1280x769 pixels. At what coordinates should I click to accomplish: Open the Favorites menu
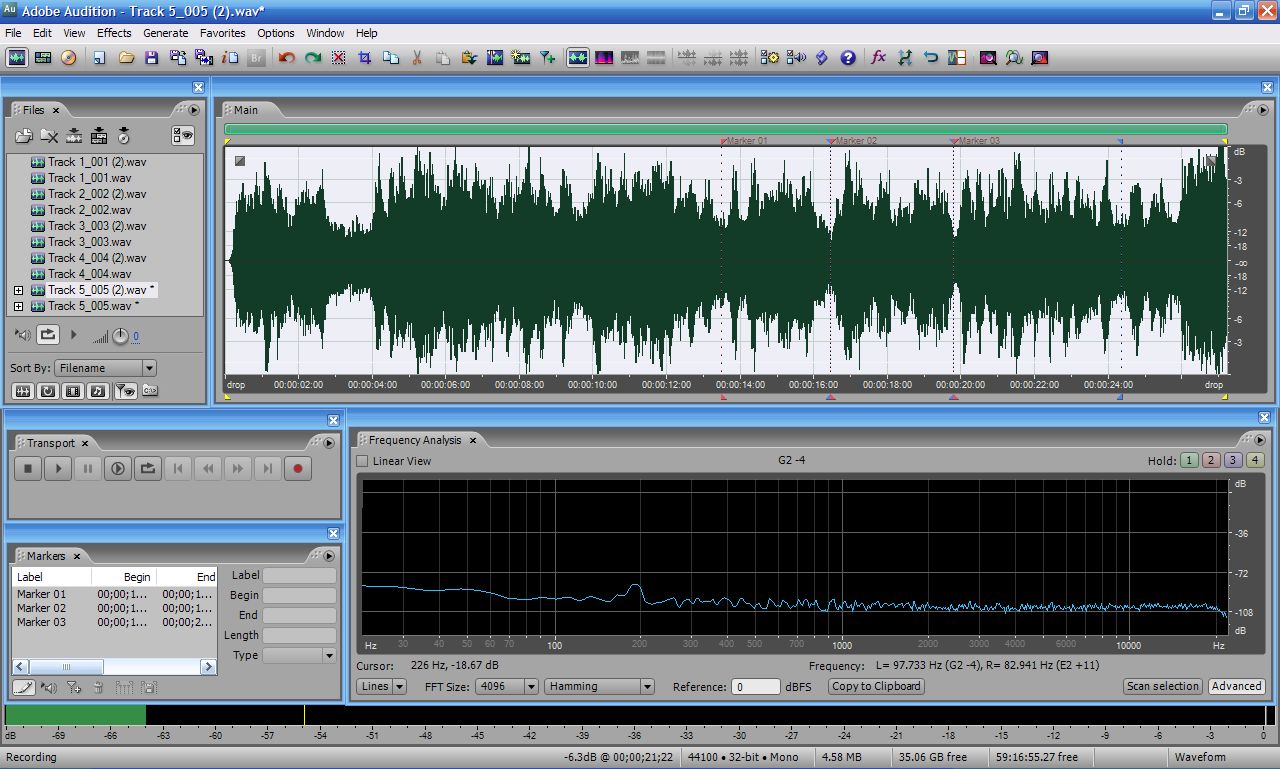(x=223, y=33)
